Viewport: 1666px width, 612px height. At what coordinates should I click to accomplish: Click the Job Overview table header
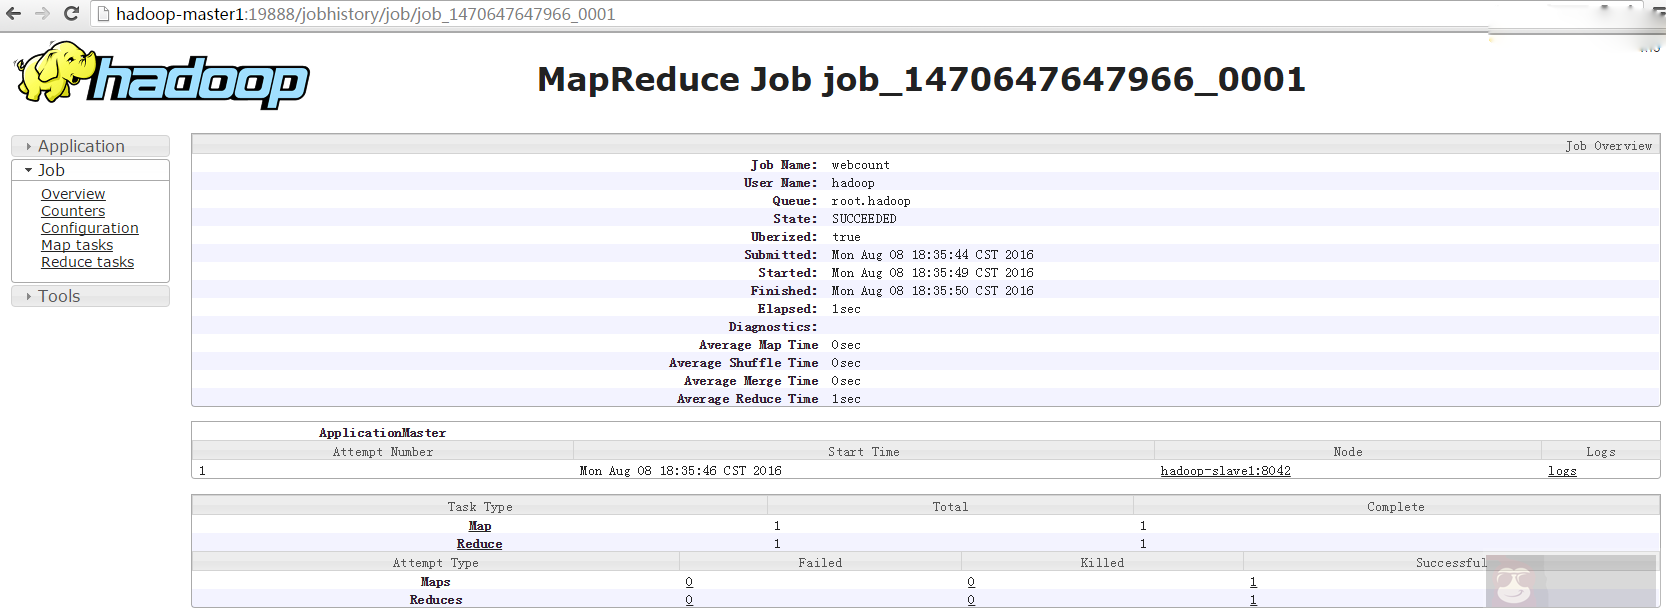coord(926,145)
